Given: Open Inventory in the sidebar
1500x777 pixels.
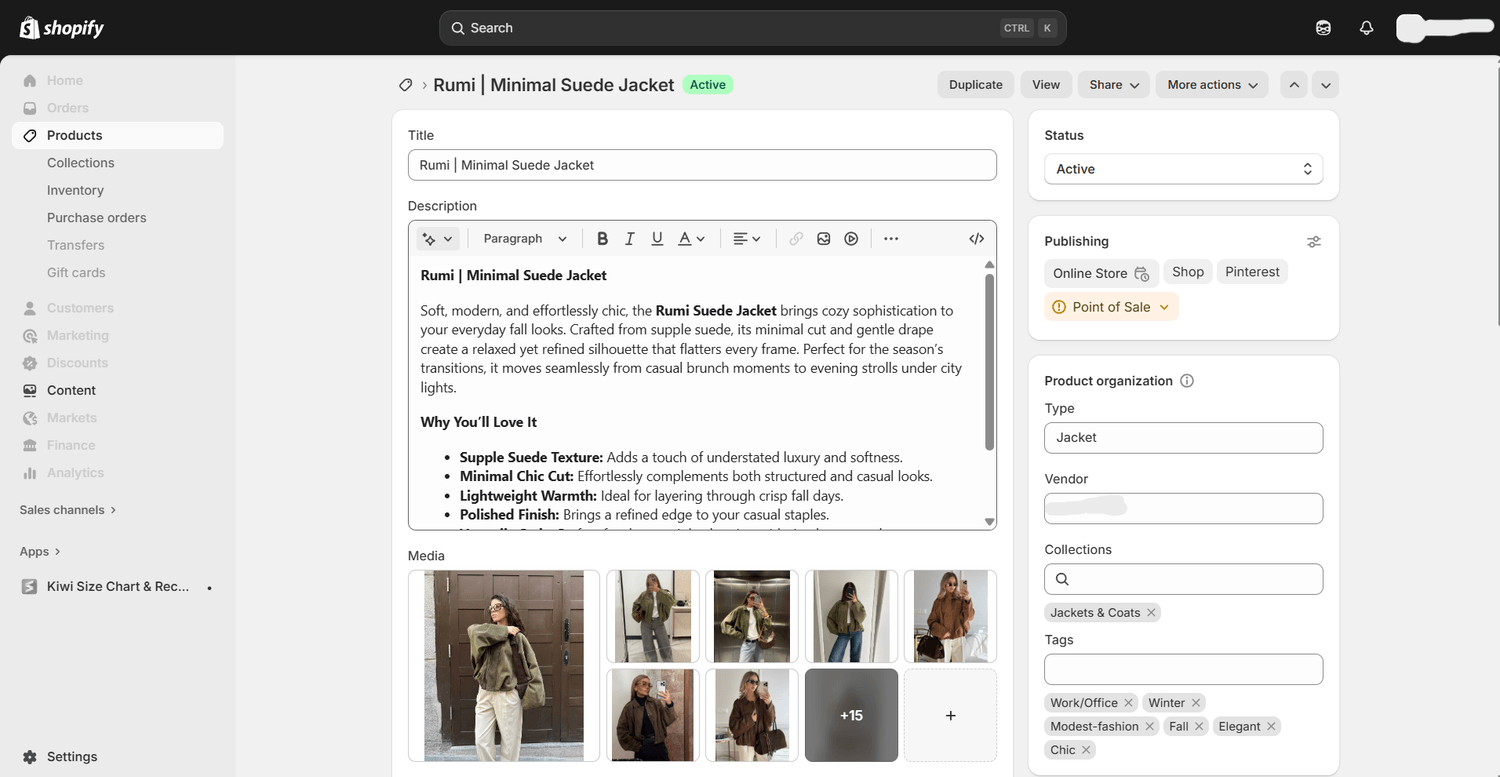Looking at the screenshot, I should 75,190.
